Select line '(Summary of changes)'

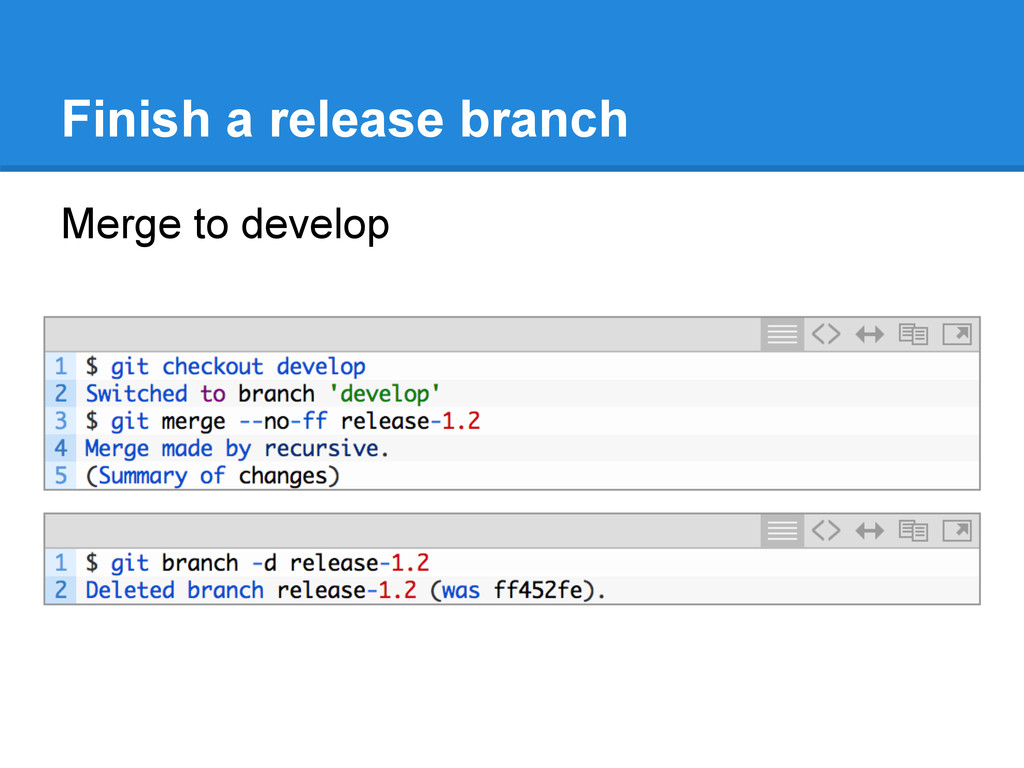[x=213, y=476]
